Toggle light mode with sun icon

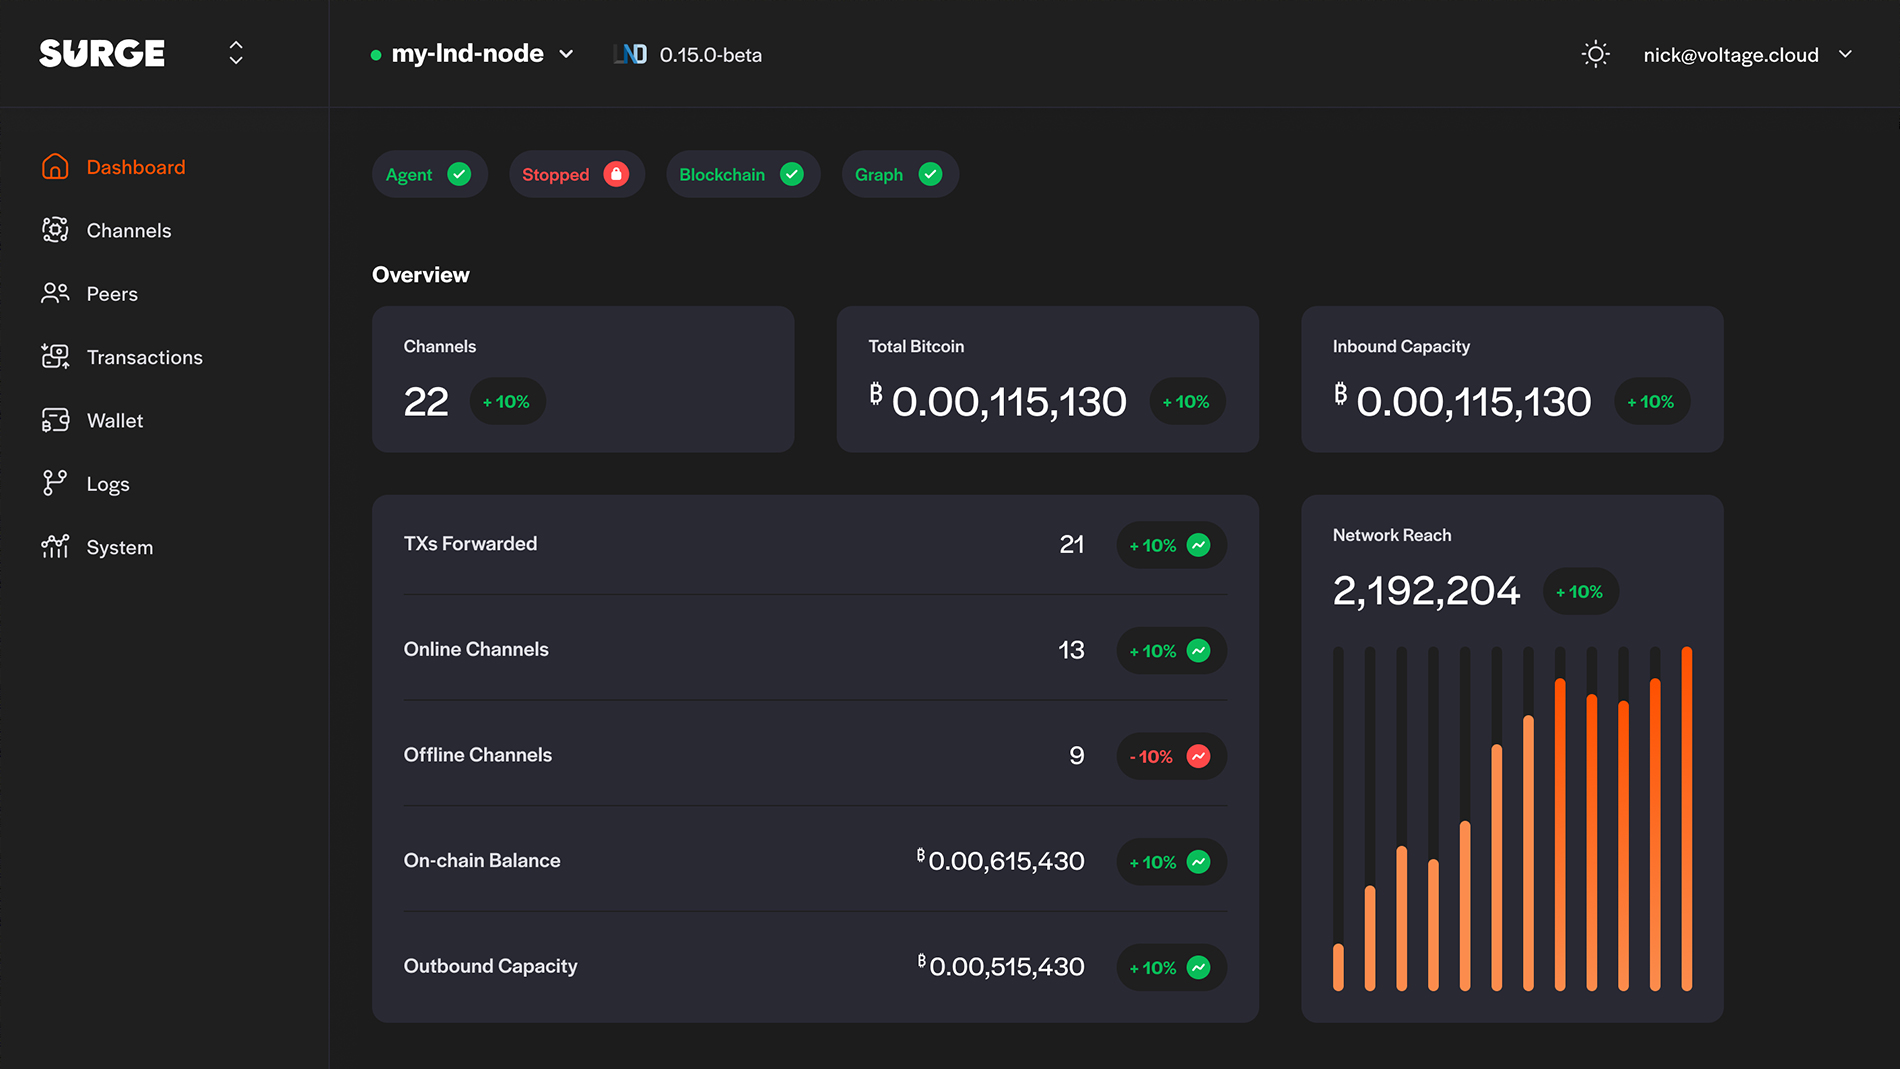pos(1595,54)
